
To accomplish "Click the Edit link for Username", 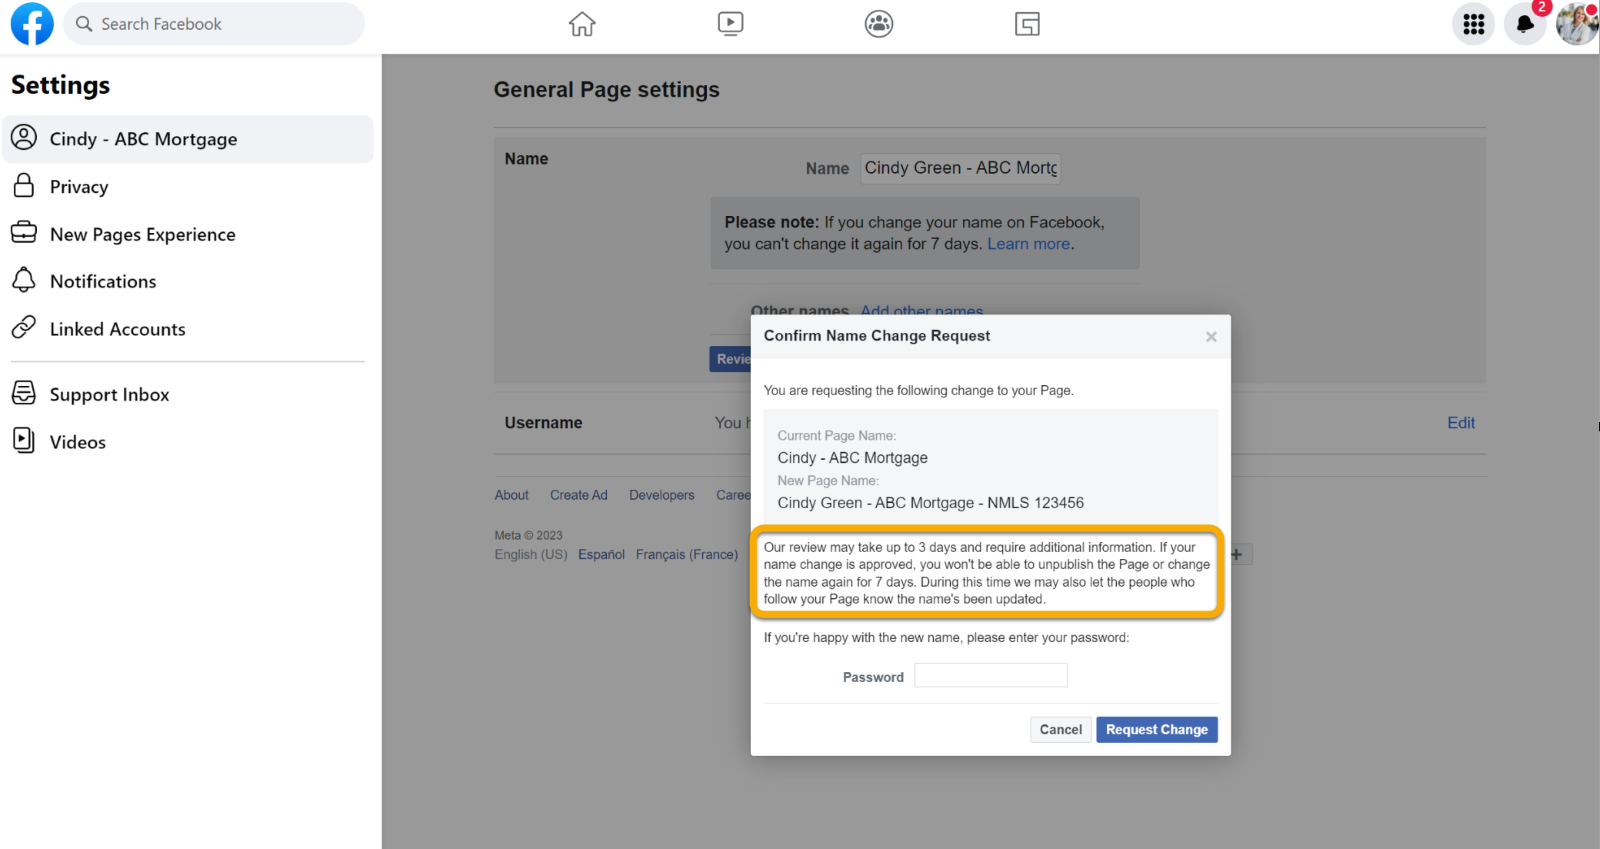I will click(x=1460, y=423).
